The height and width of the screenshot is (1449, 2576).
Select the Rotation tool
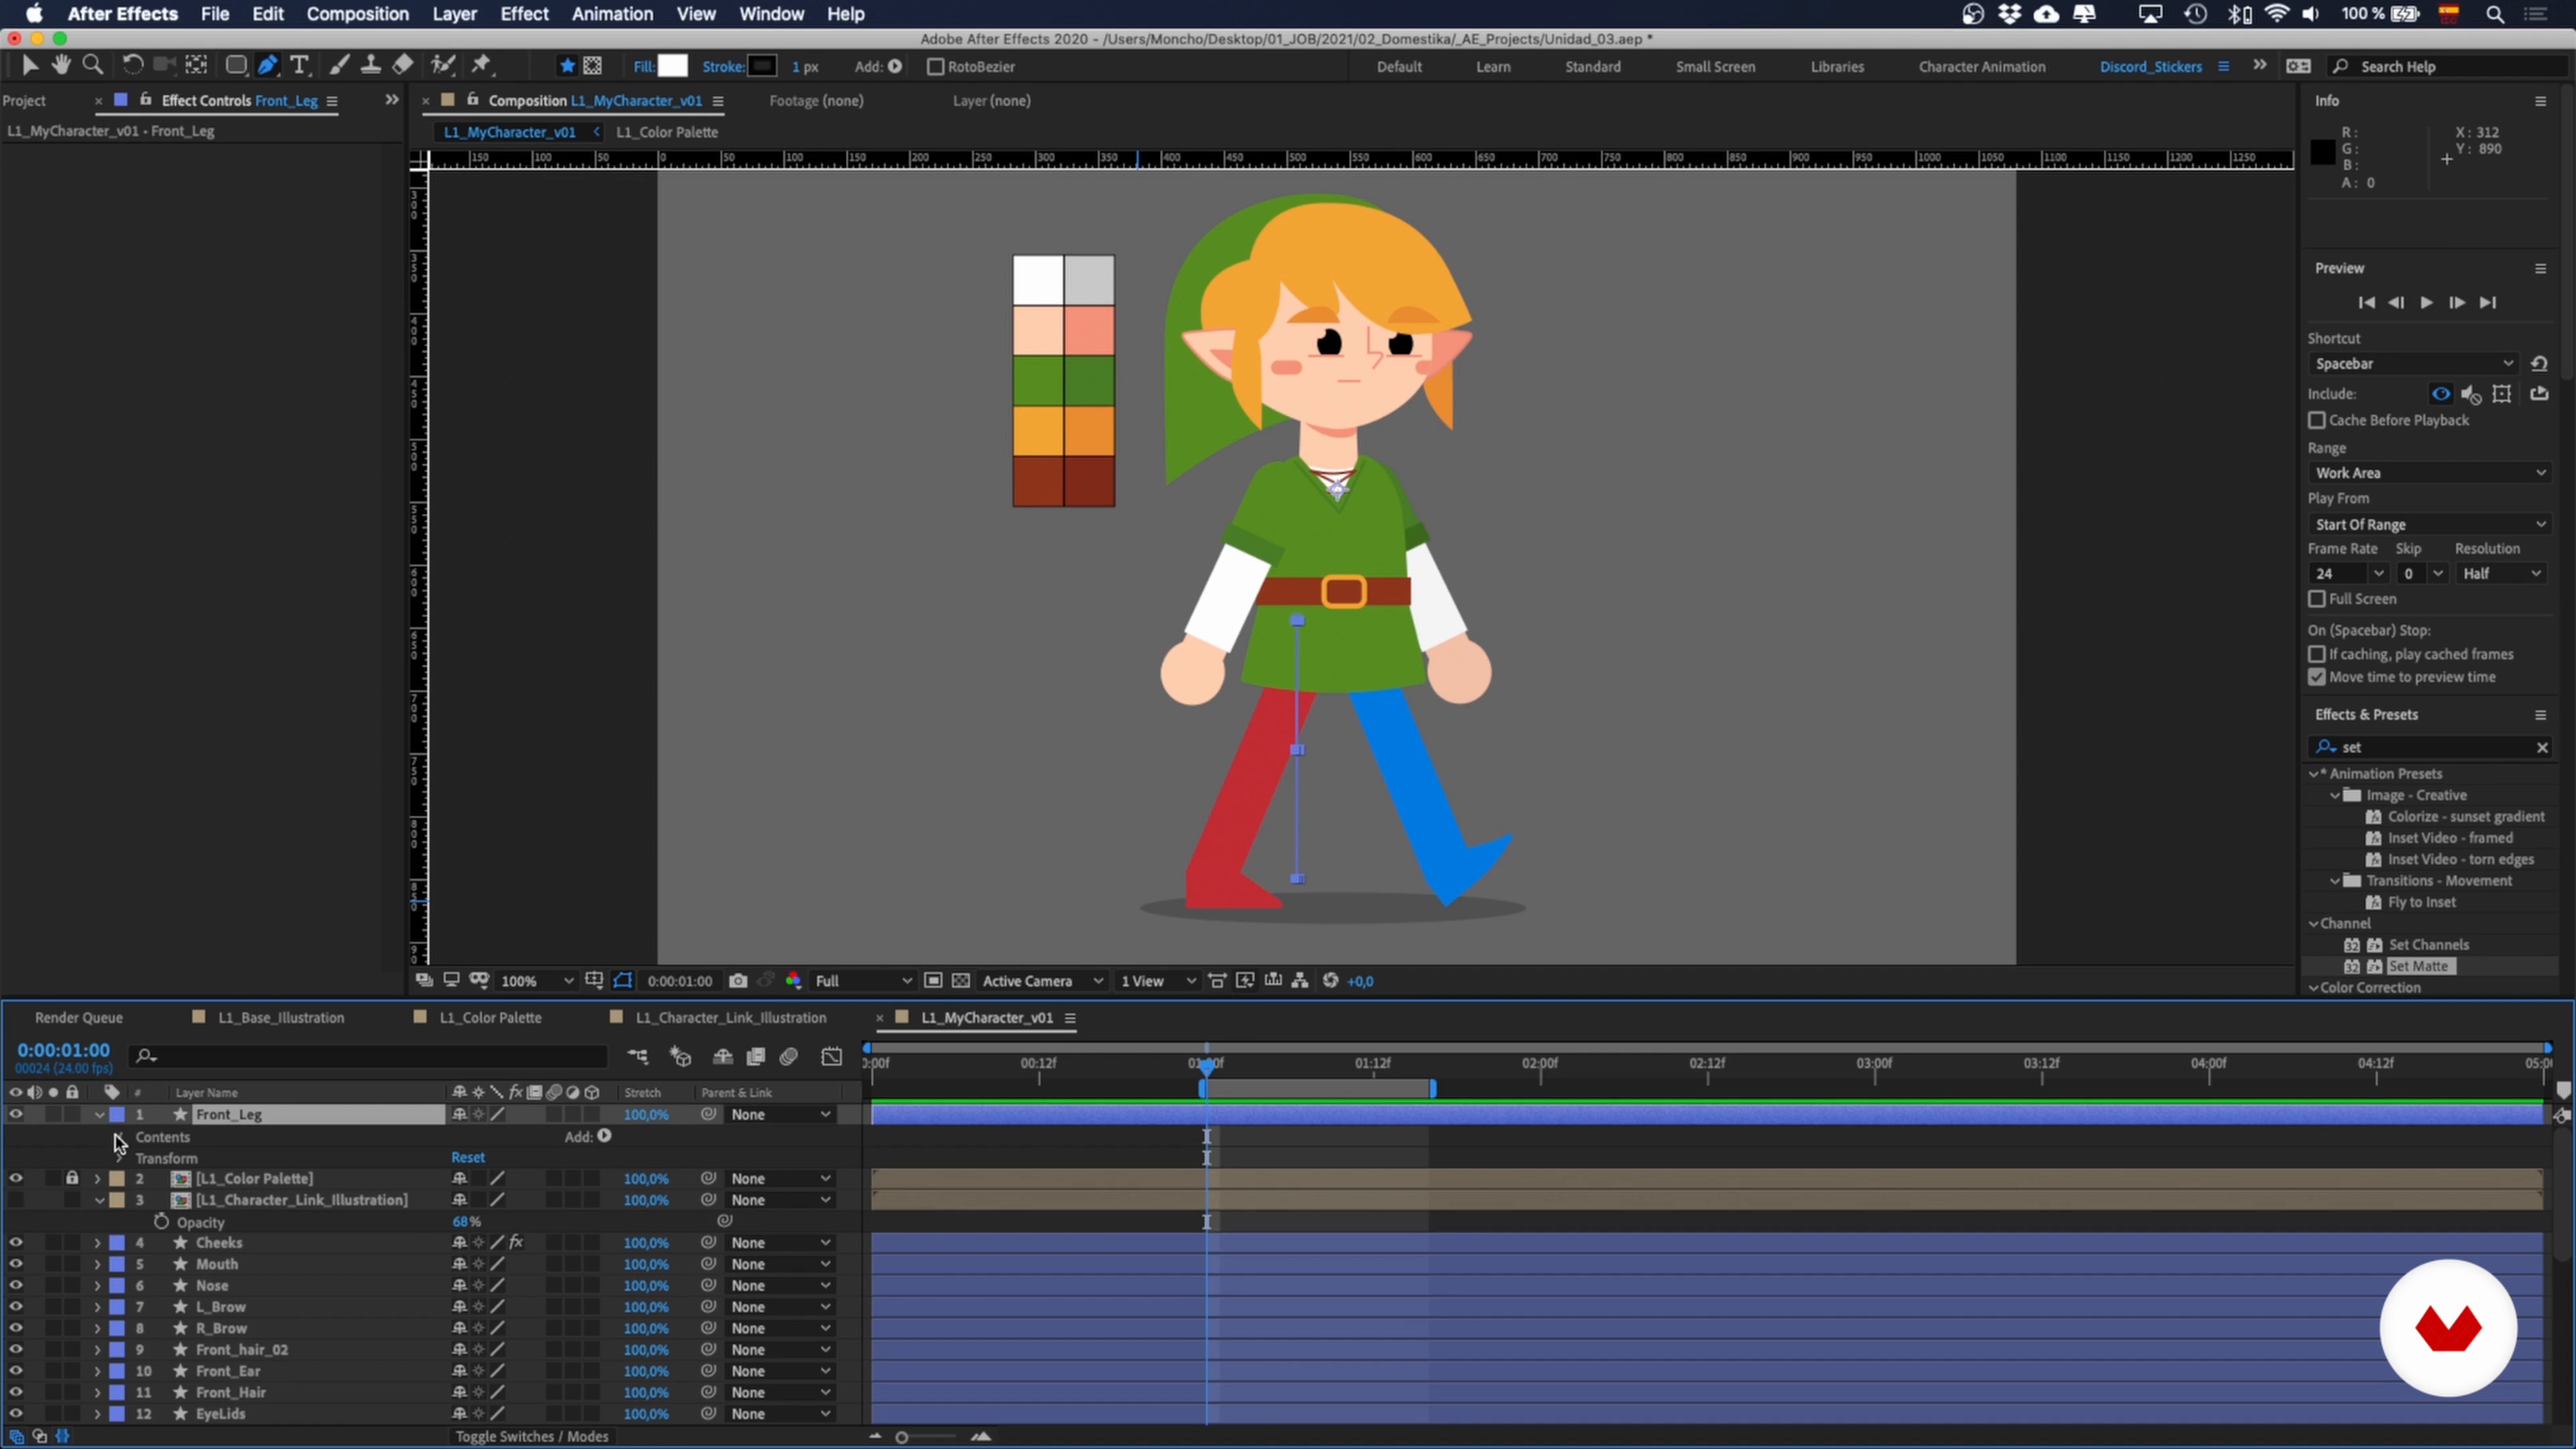pos(132,66)
